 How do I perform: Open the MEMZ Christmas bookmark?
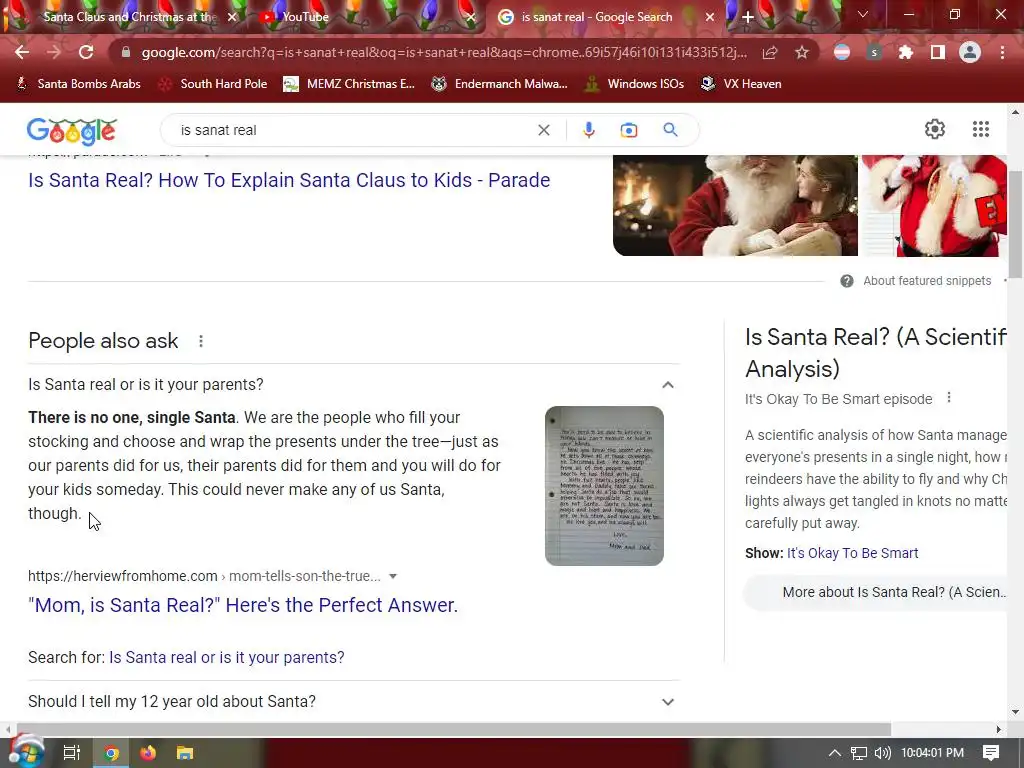(349, 84)
